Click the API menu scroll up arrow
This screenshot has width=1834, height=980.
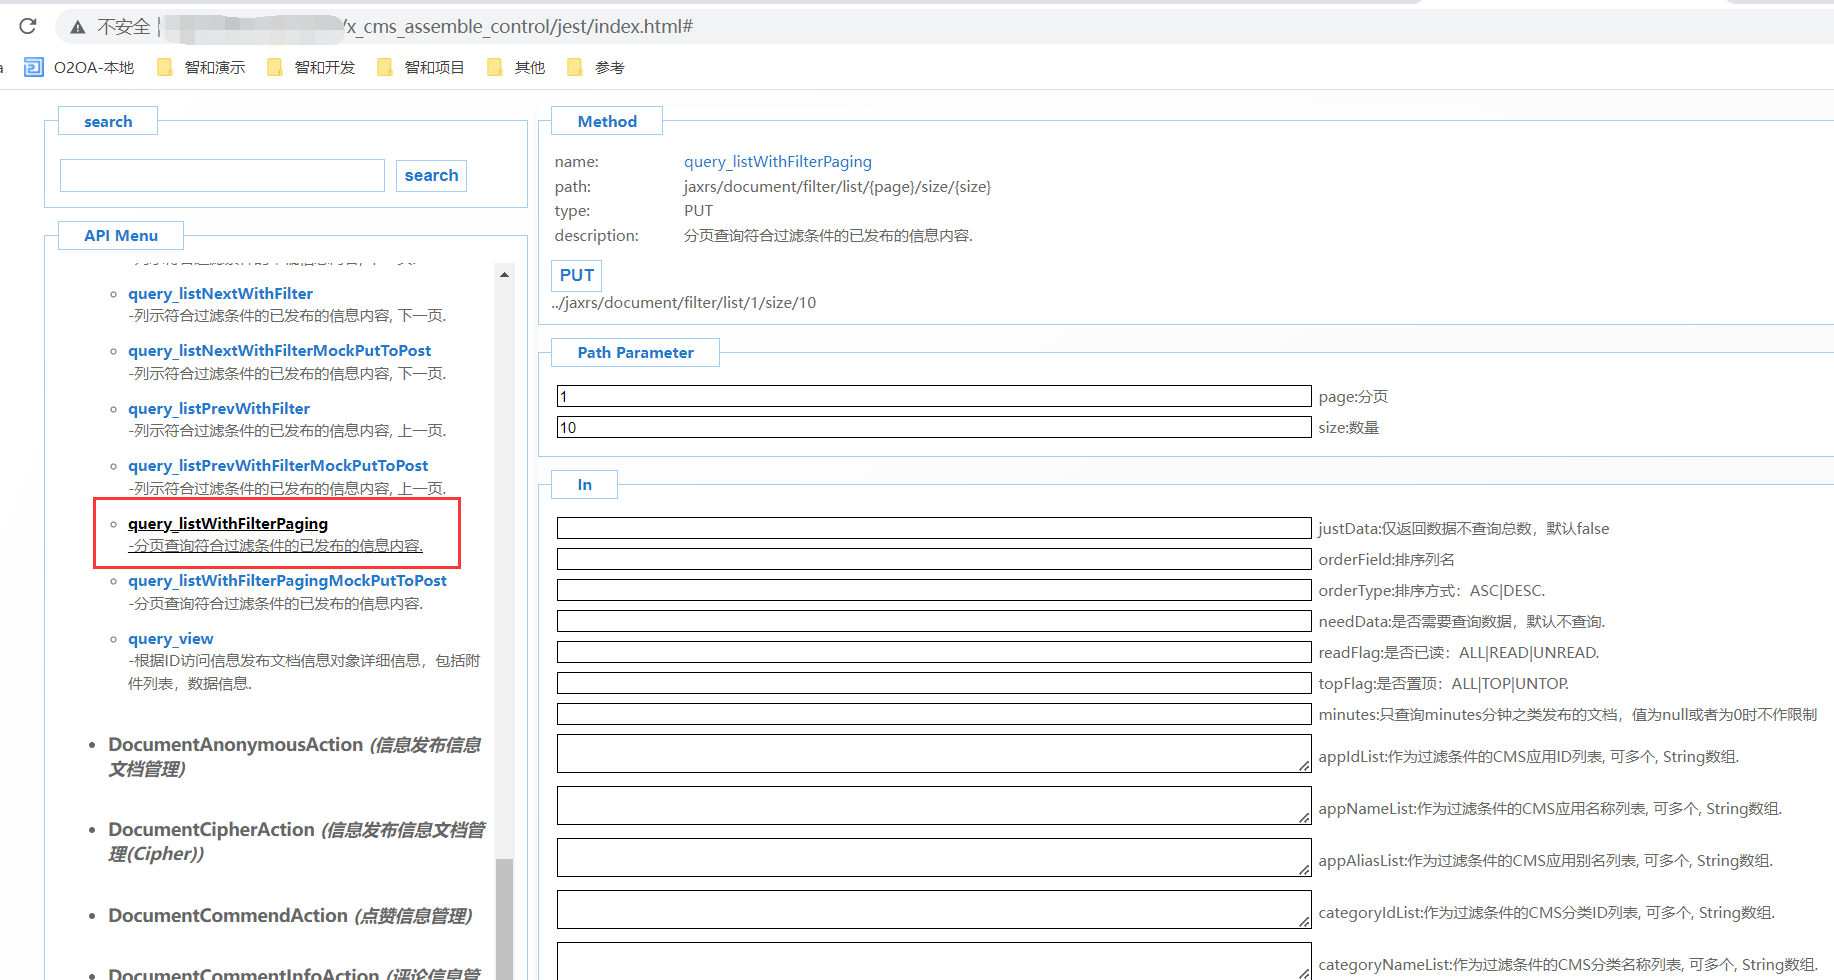pyautogui.click(x=504, y=274)
